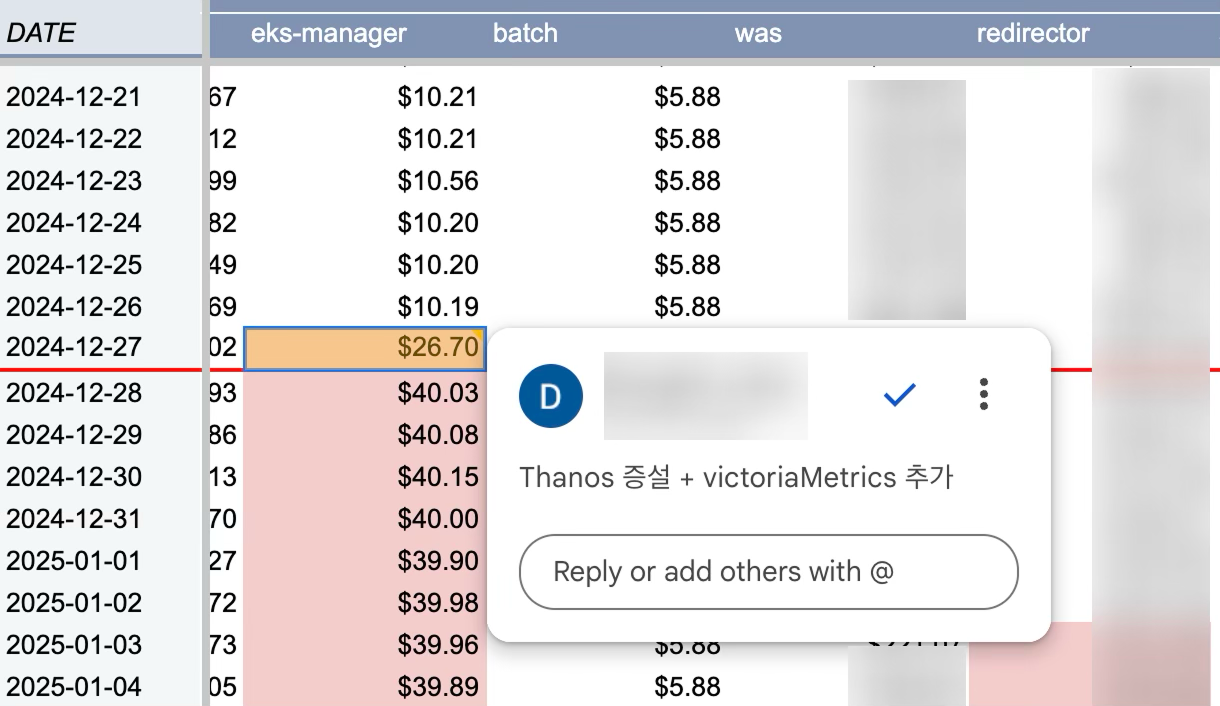Viewport: 1220px width, 706px height.
Task: Click the was column header
Action: (758, 33)
